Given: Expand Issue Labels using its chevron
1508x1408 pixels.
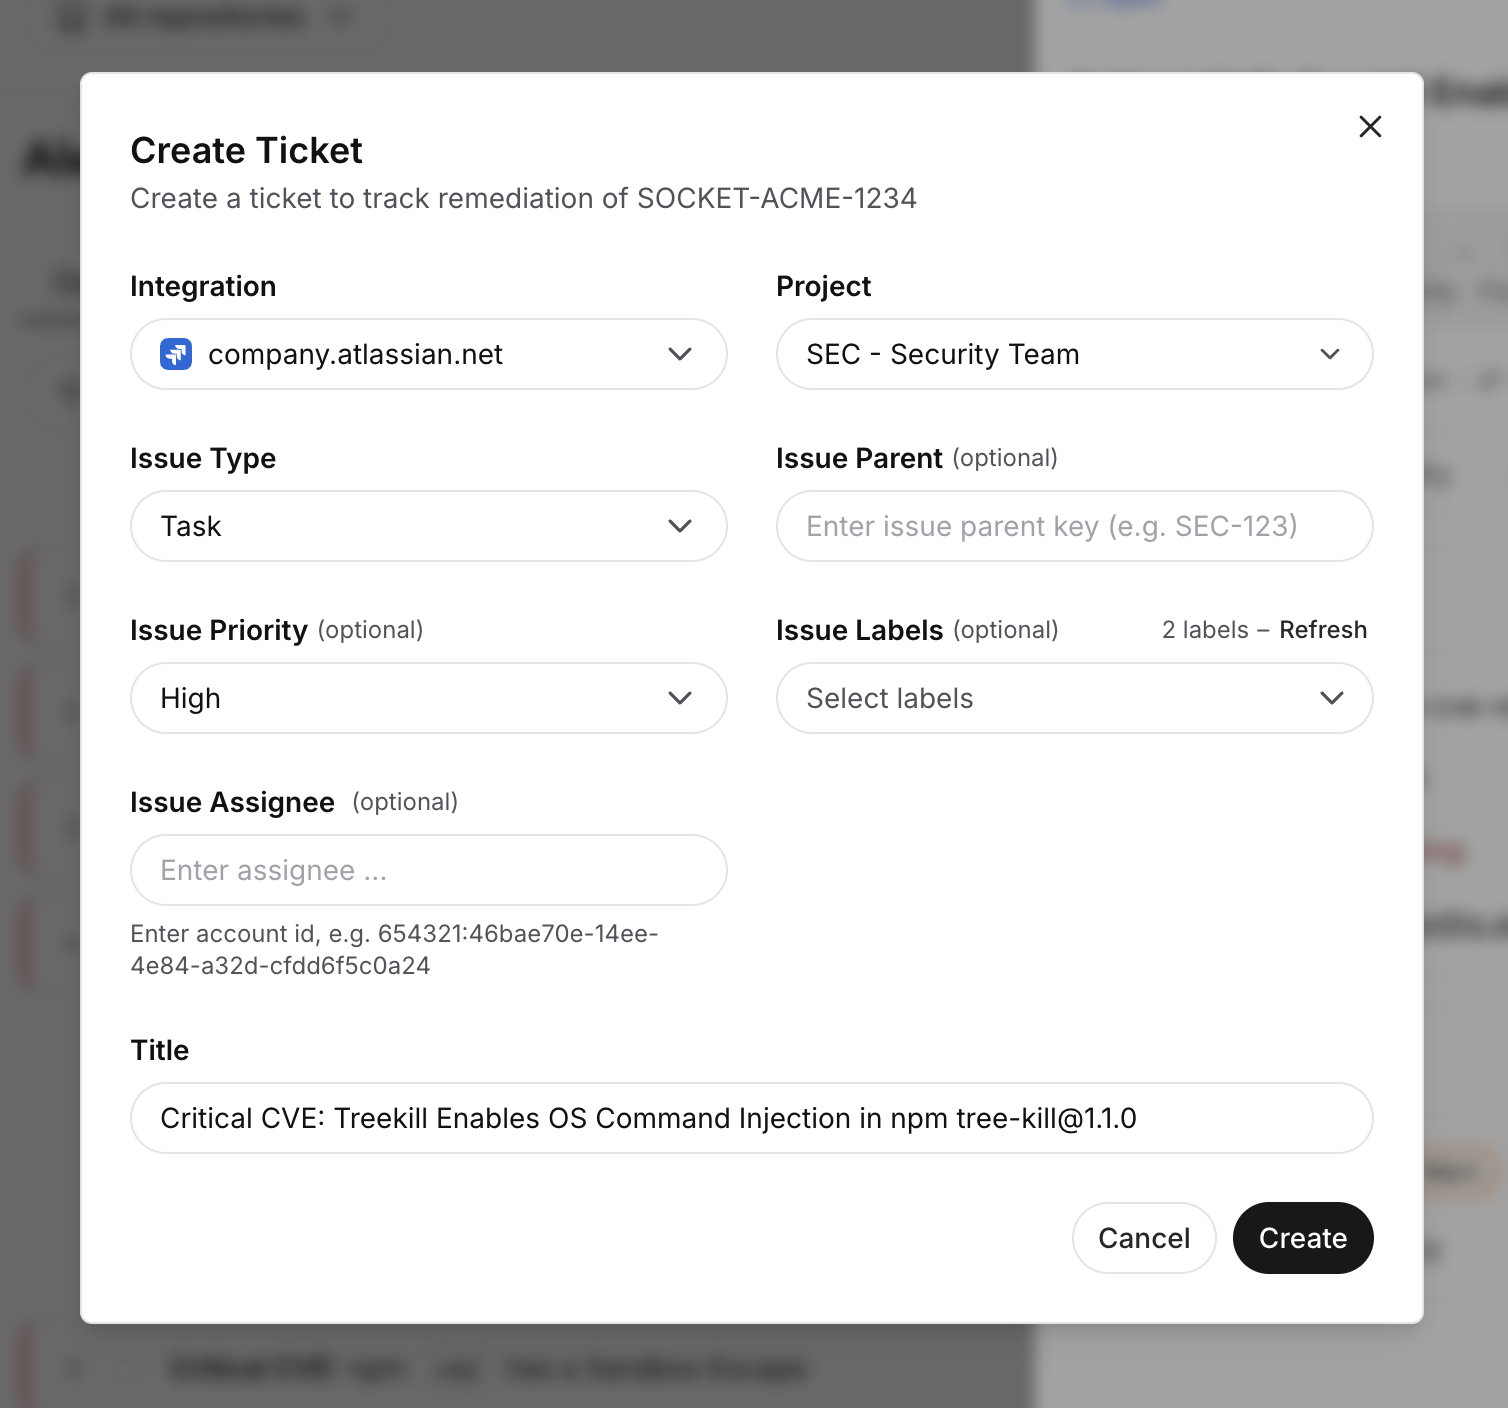Looking at the screenshot, I should click(1331, 698).
